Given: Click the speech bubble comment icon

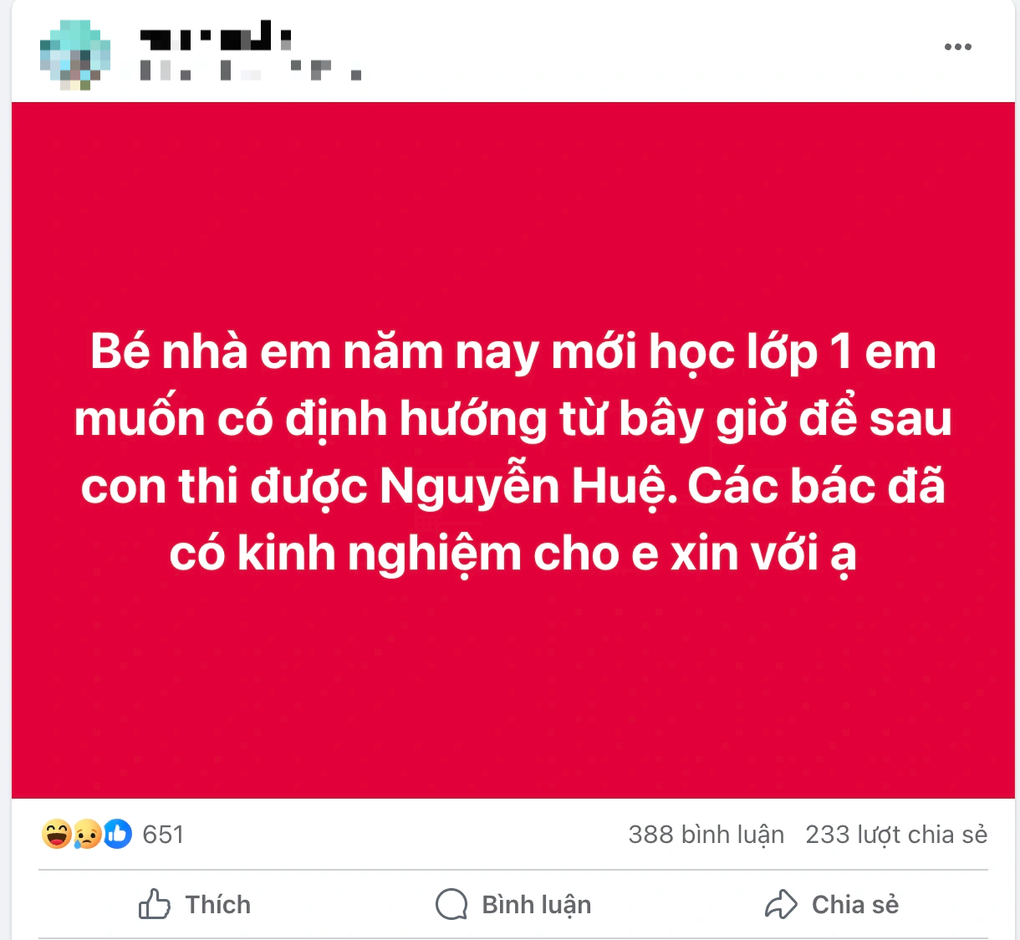Looking at the screenshot, I should [451, 904].
